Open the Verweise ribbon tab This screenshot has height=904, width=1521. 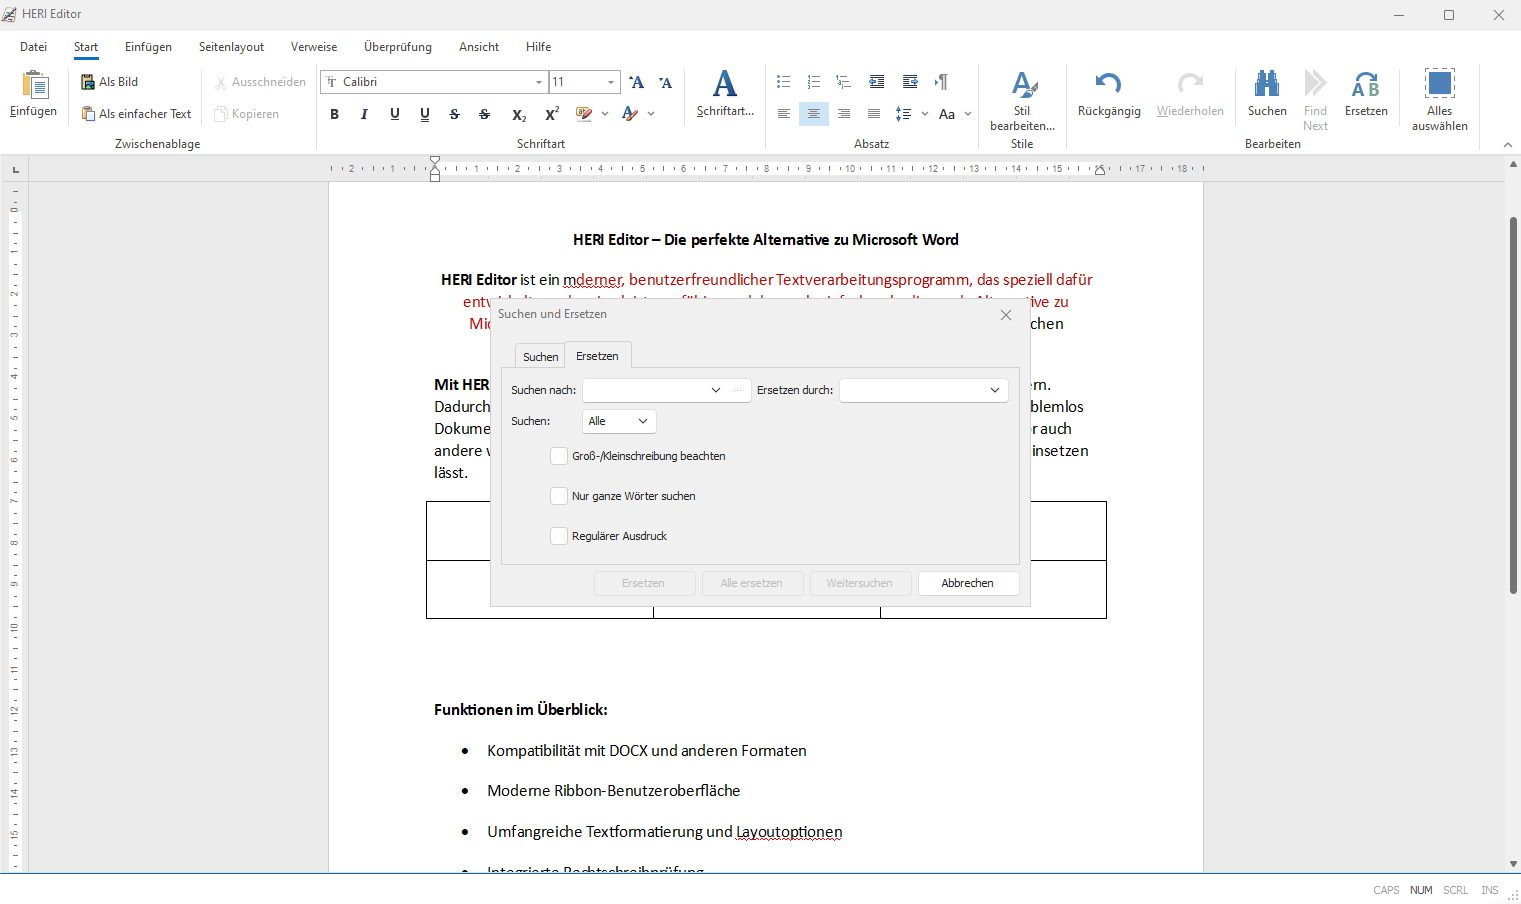point(314,47)
